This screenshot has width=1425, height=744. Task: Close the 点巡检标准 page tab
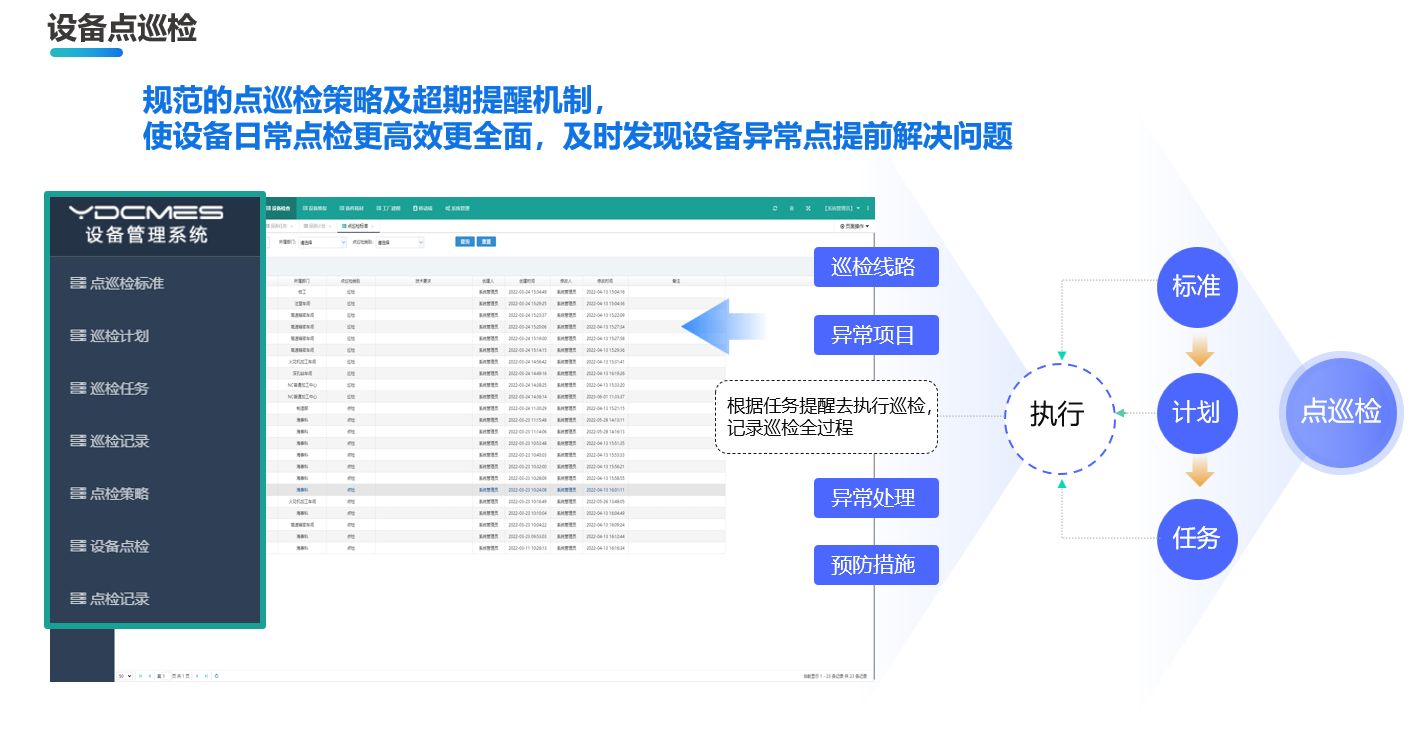[x=373, y=227]
